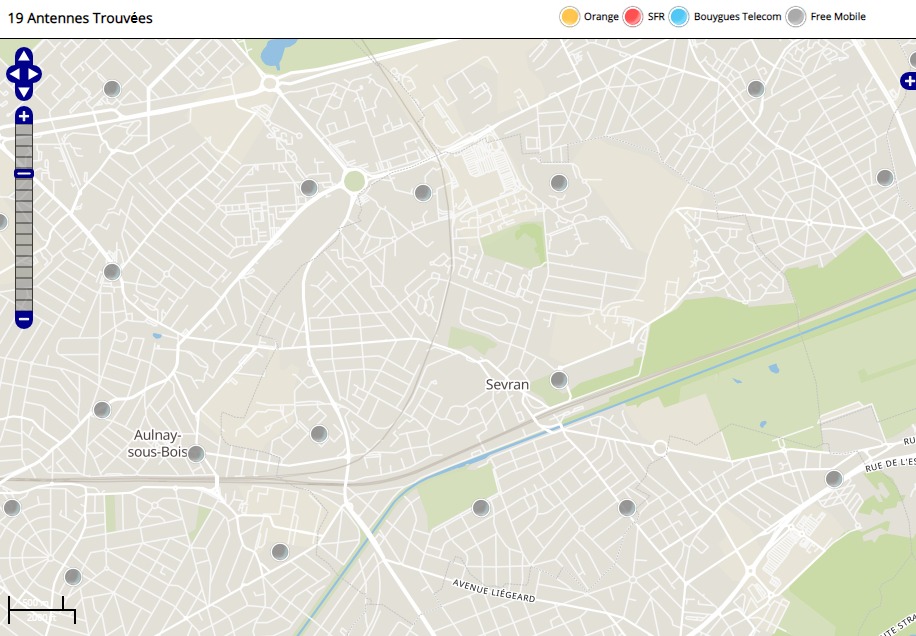Image resolution: width=916 pixels, height=636 pixels.
Task: Click the Sevran town label
Action: point(507,384)
